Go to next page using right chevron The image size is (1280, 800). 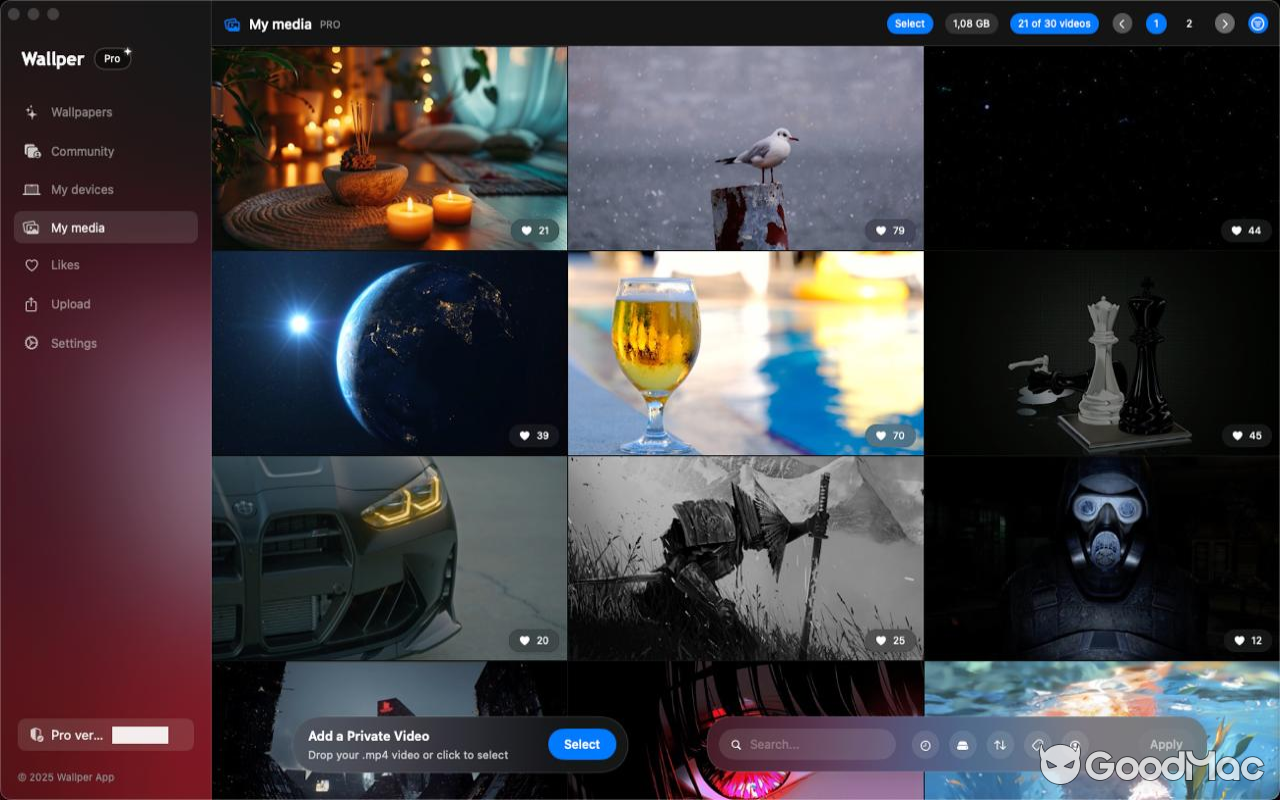1224,23
